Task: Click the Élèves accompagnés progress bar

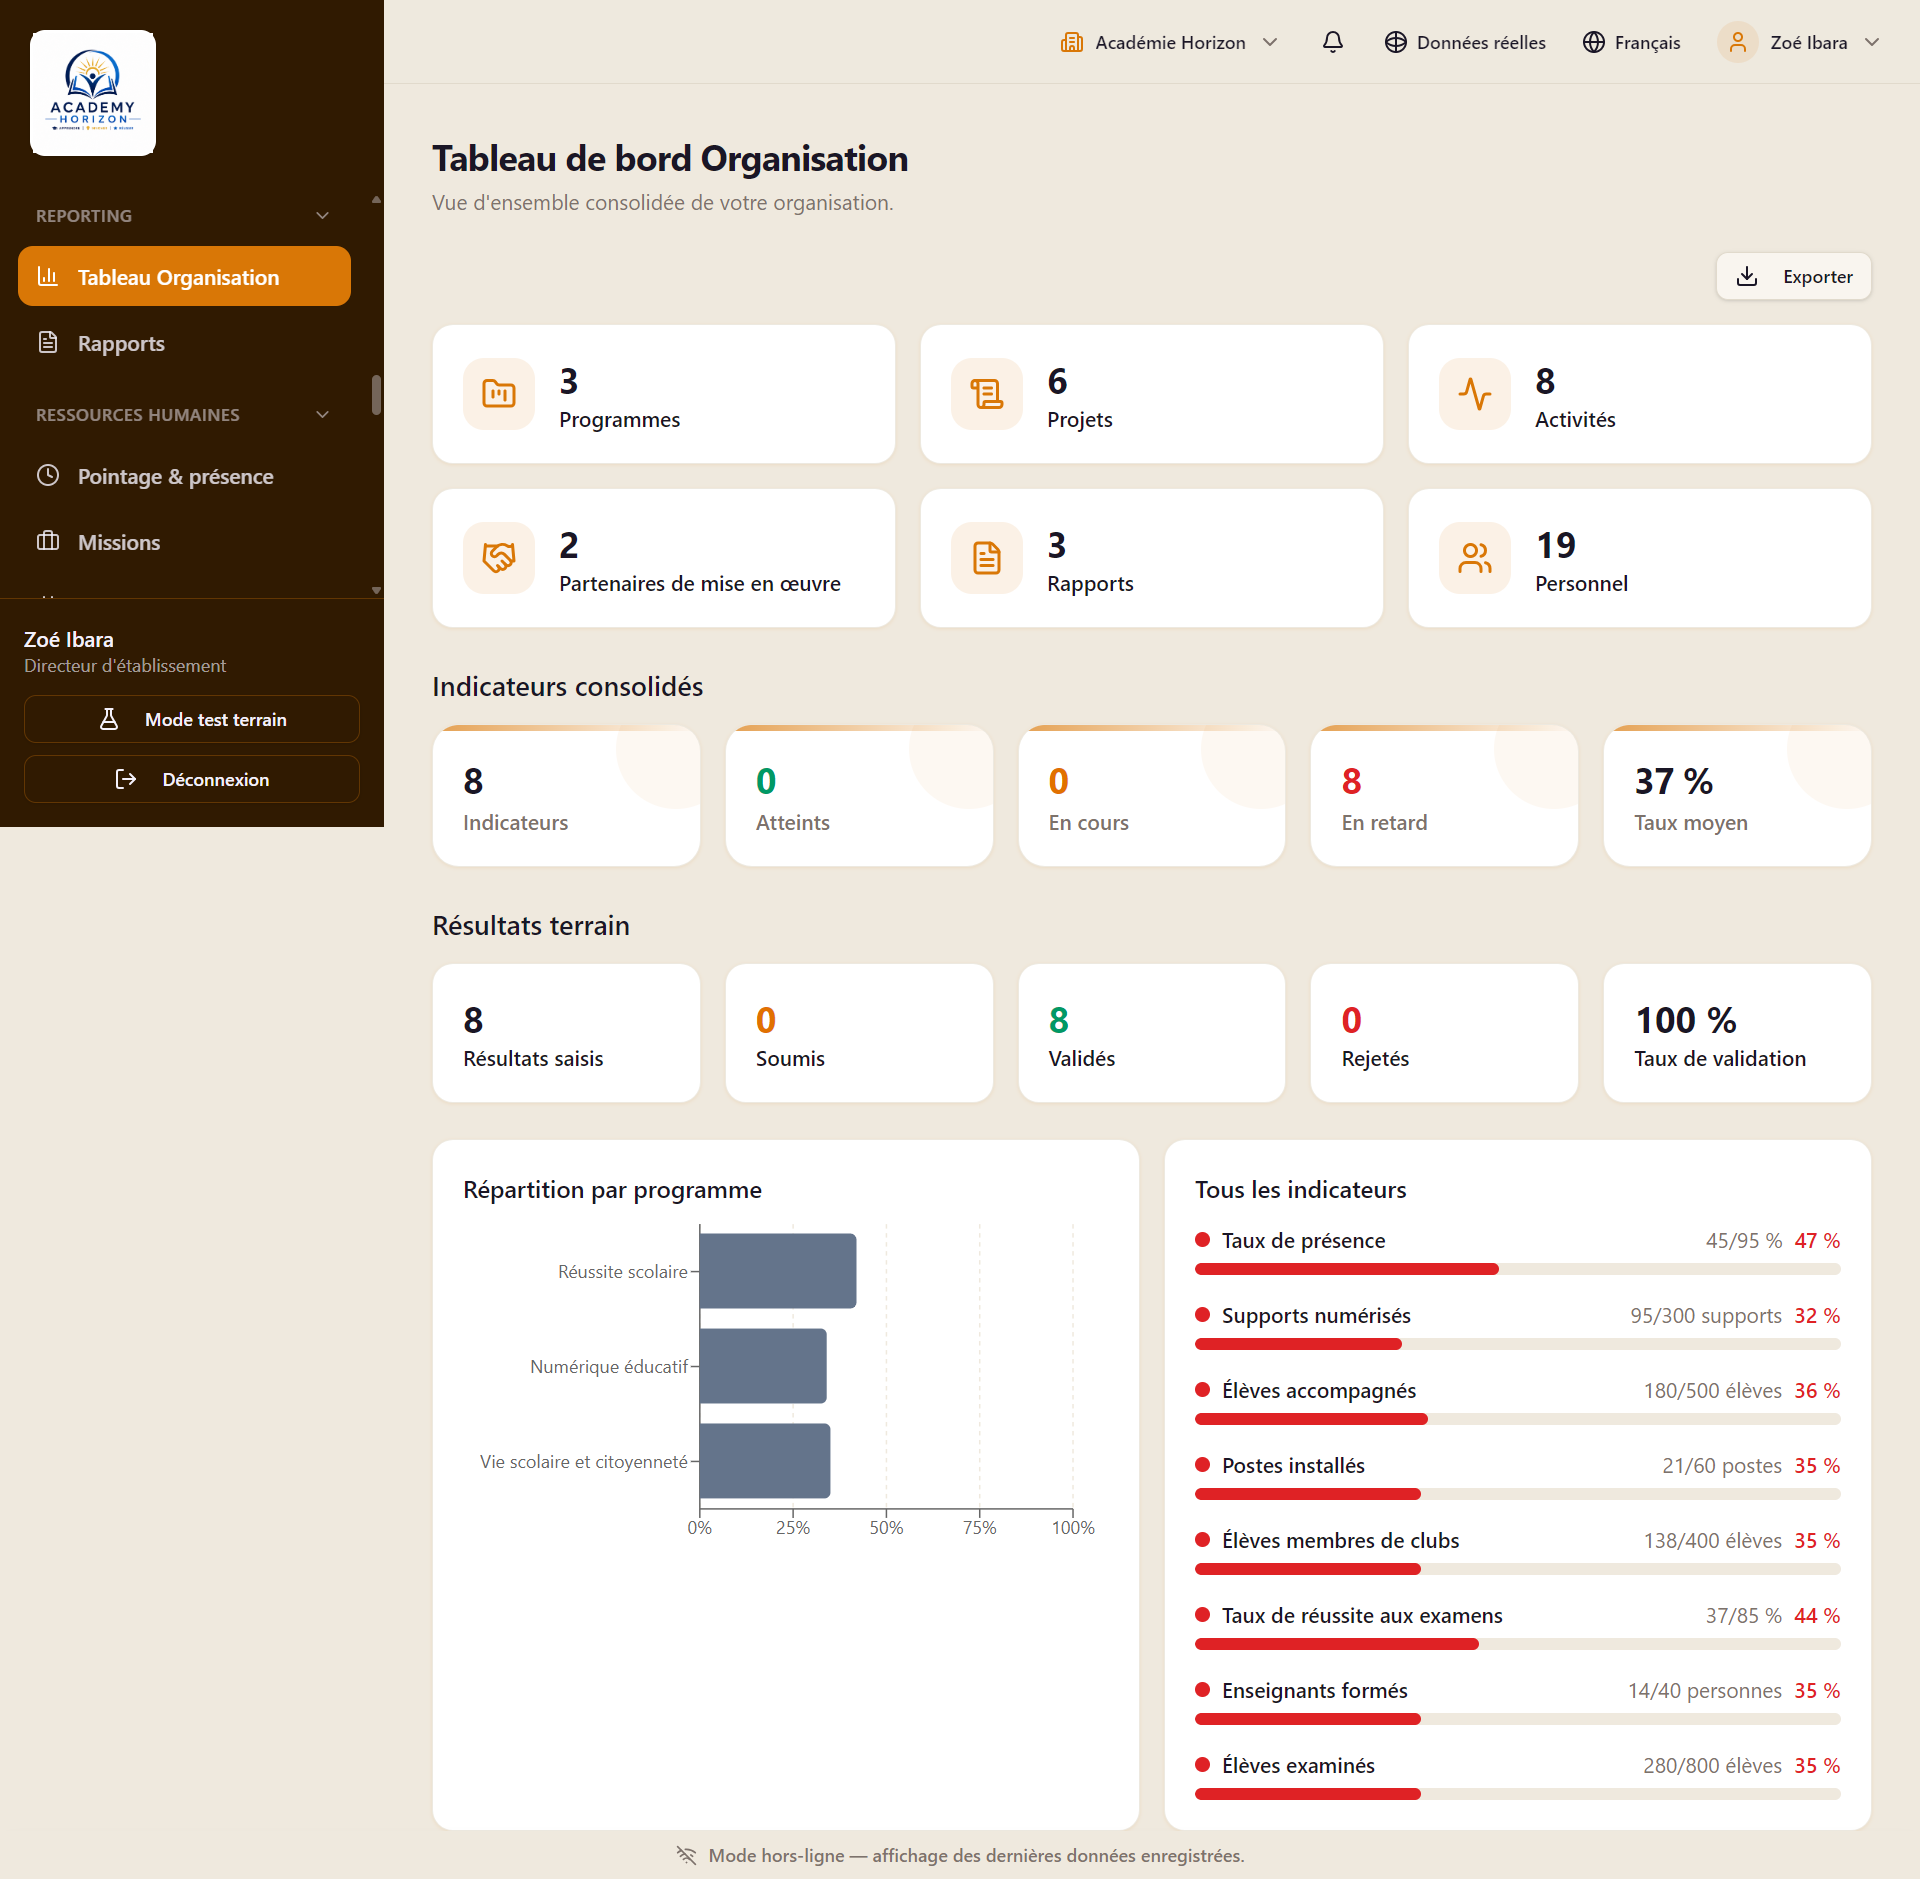Action: [1518, 1419]
